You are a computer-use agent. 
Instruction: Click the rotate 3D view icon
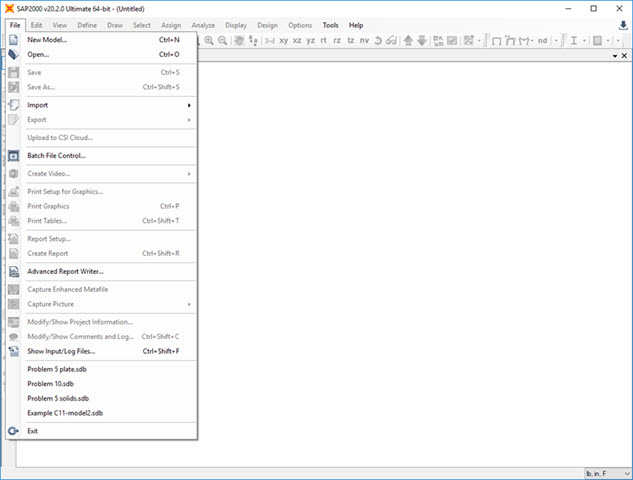378,40
